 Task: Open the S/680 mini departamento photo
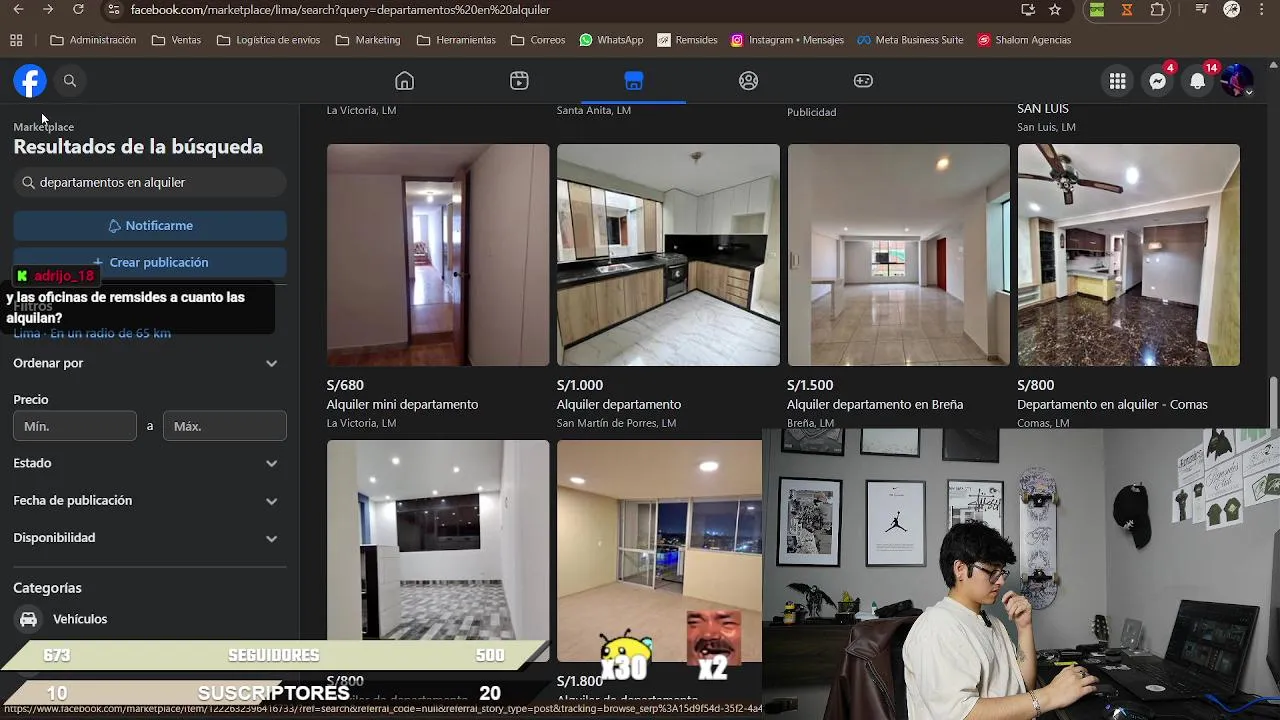tap(438, 255)
